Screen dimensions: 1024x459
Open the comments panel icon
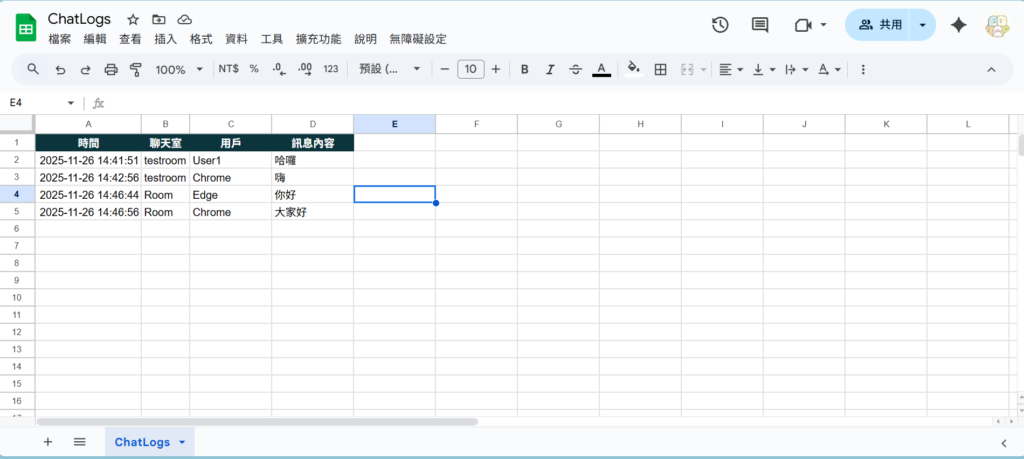tap(760, 25)
